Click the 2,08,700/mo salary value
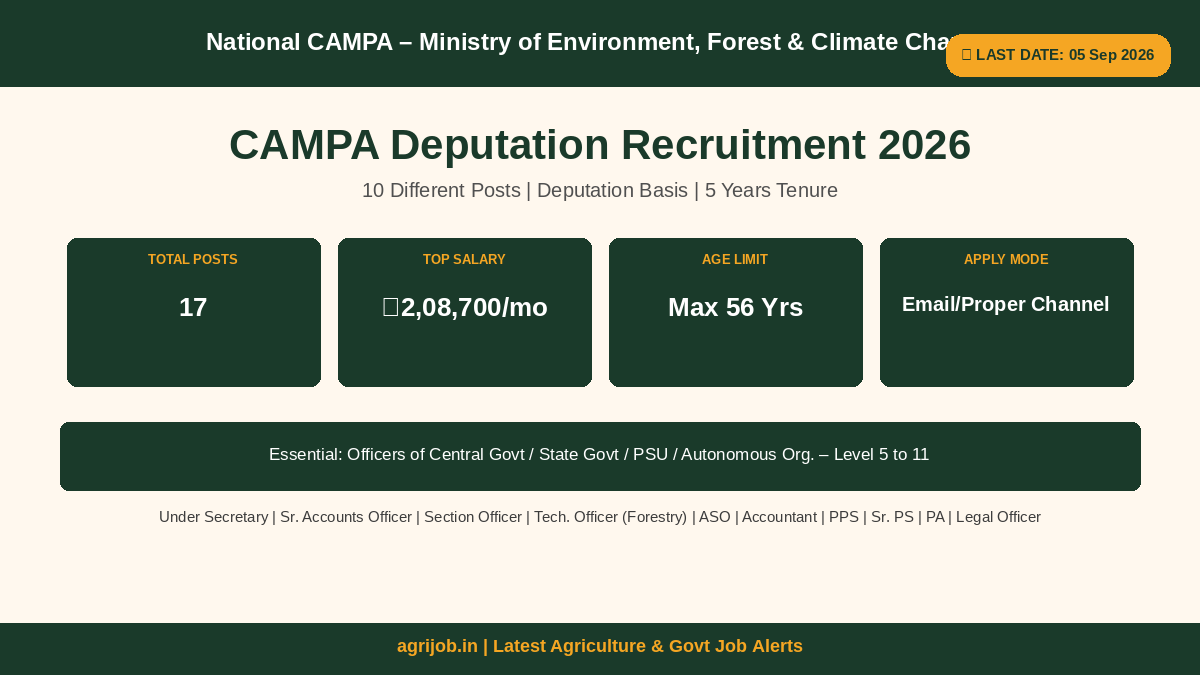1200x675 pixels. [465, 307]
